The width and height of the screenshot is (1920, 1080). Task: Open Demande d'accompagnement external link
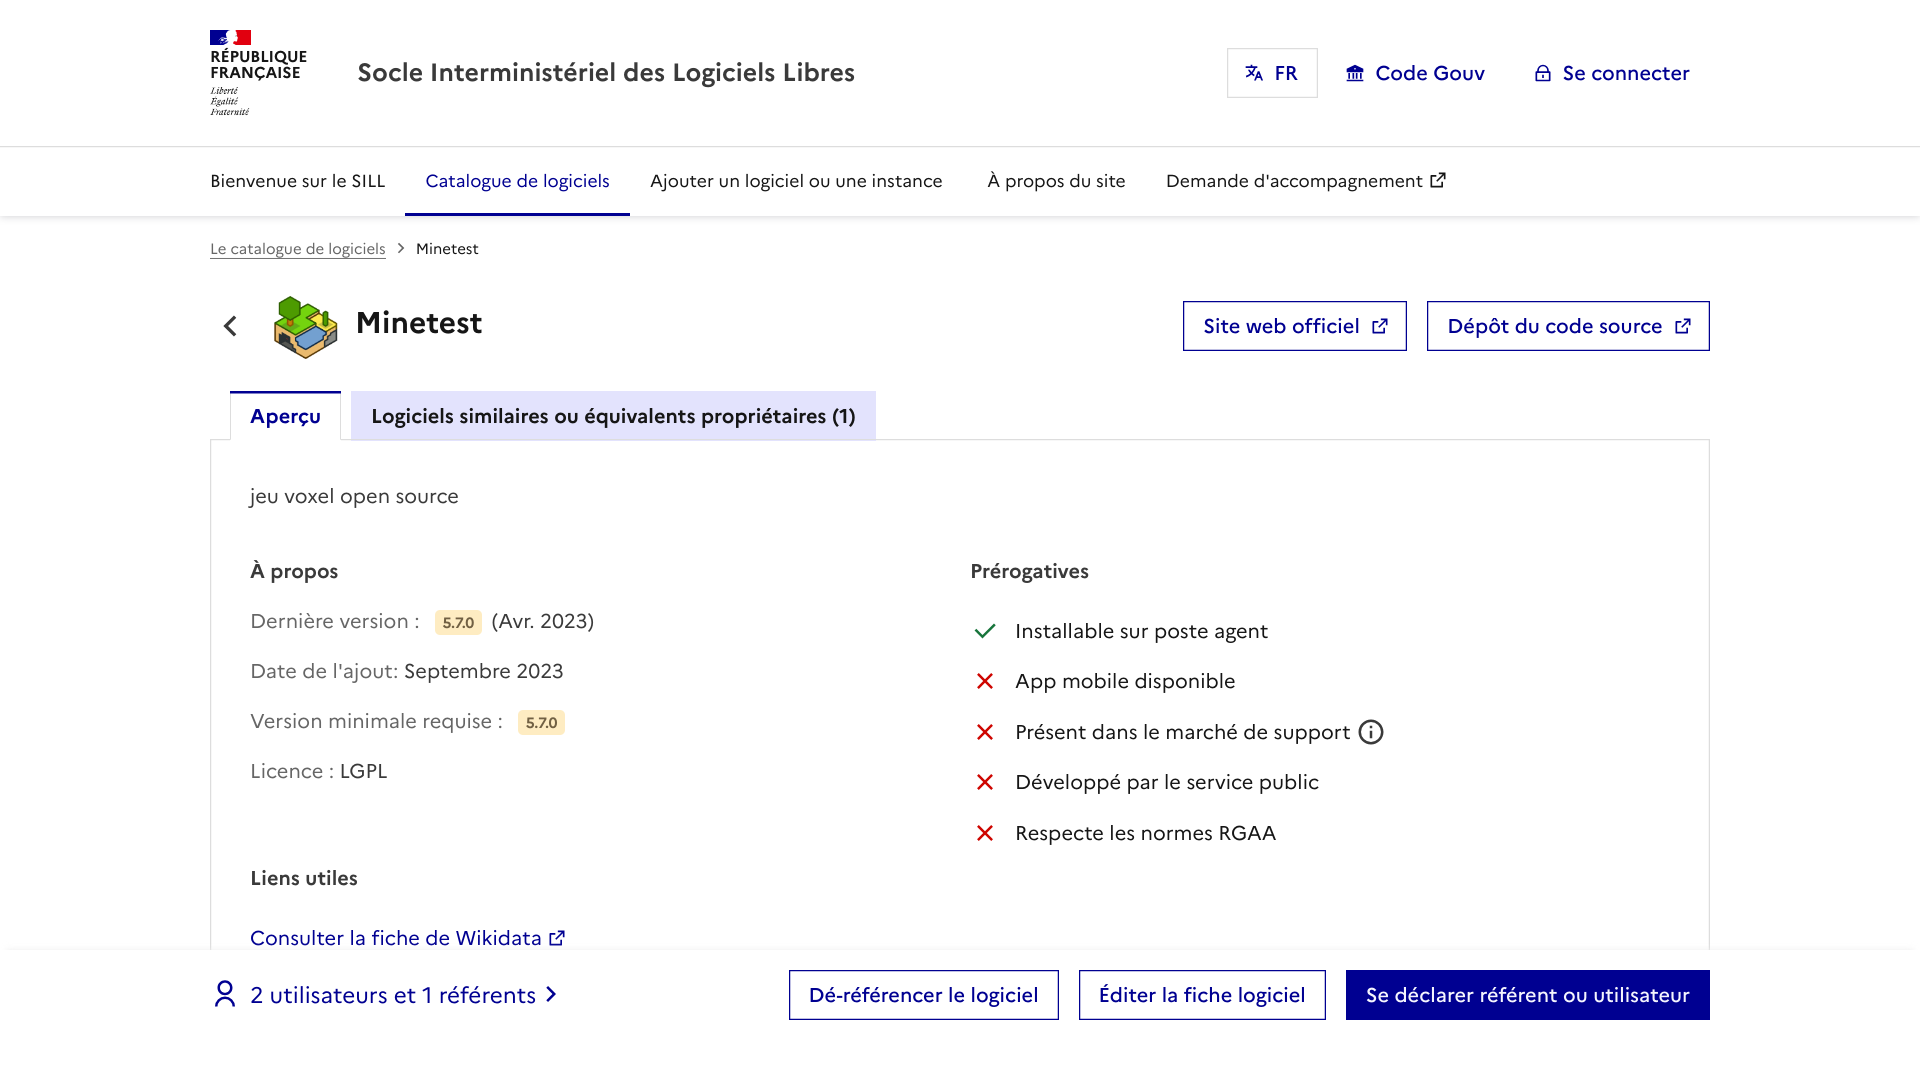click(x=1306, y=181)
